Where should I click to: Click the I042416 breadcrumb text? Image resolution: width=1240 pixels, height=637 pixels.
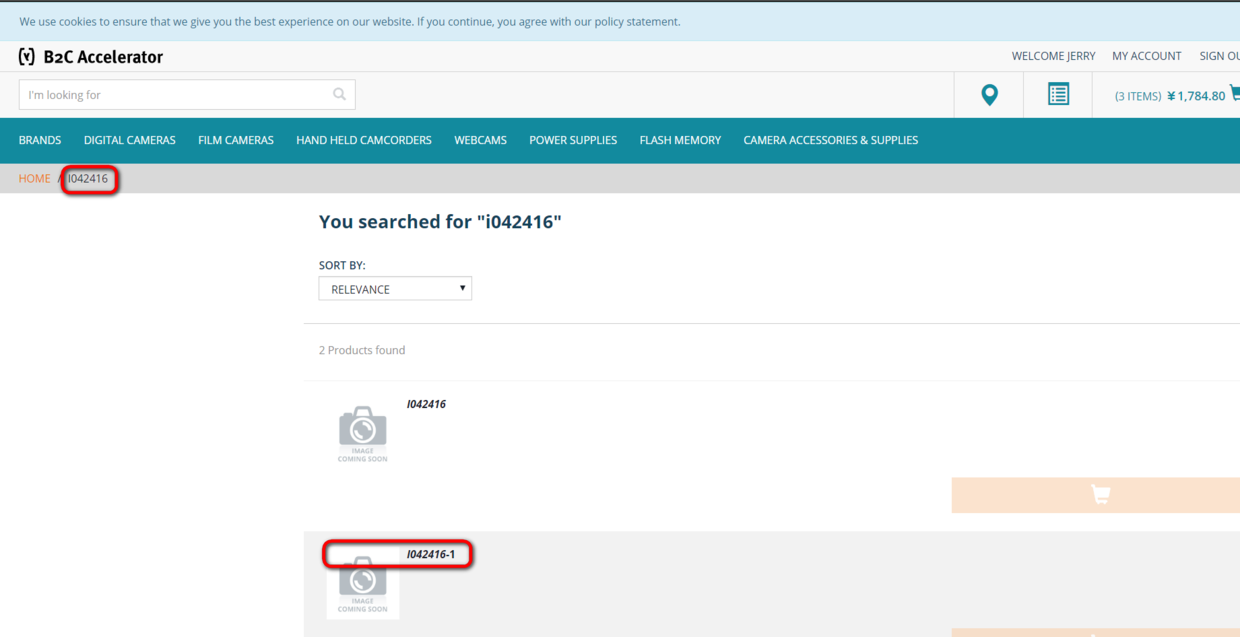pyautogui.click(x=88, y=178)
